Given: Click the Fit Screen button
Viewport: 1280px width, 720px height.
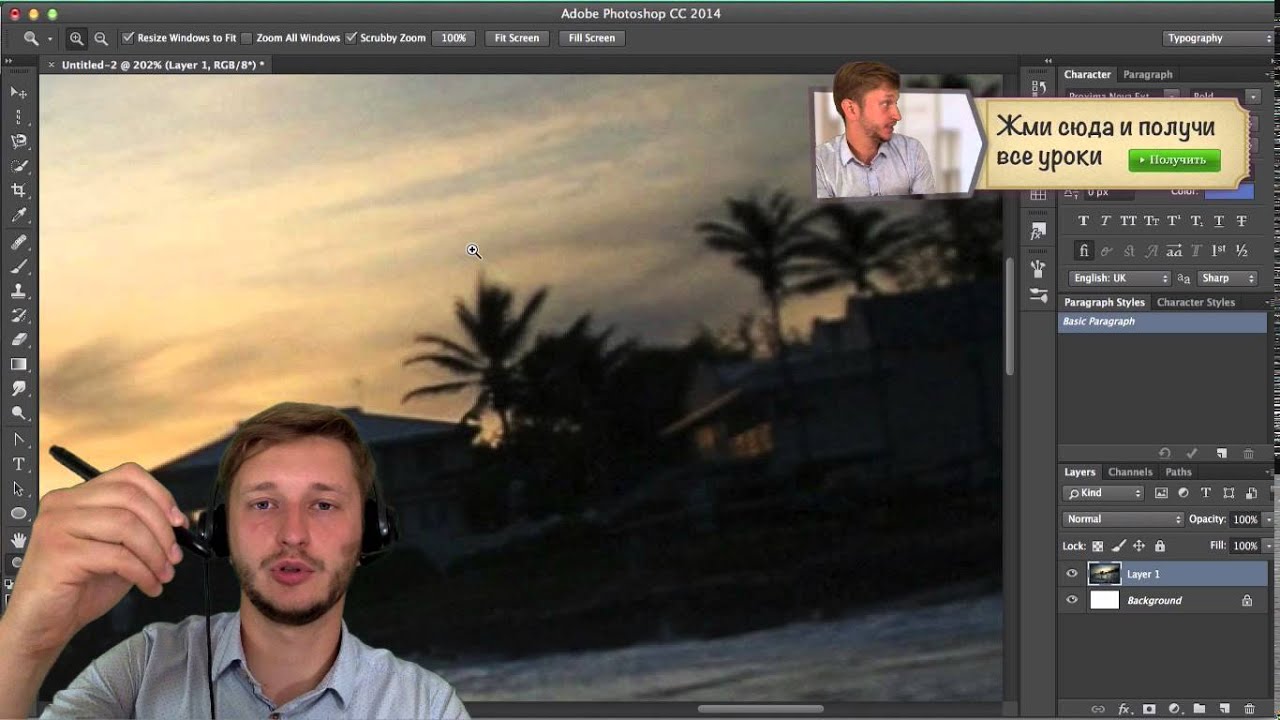Looking at the screenshot, I should [517, 38].
